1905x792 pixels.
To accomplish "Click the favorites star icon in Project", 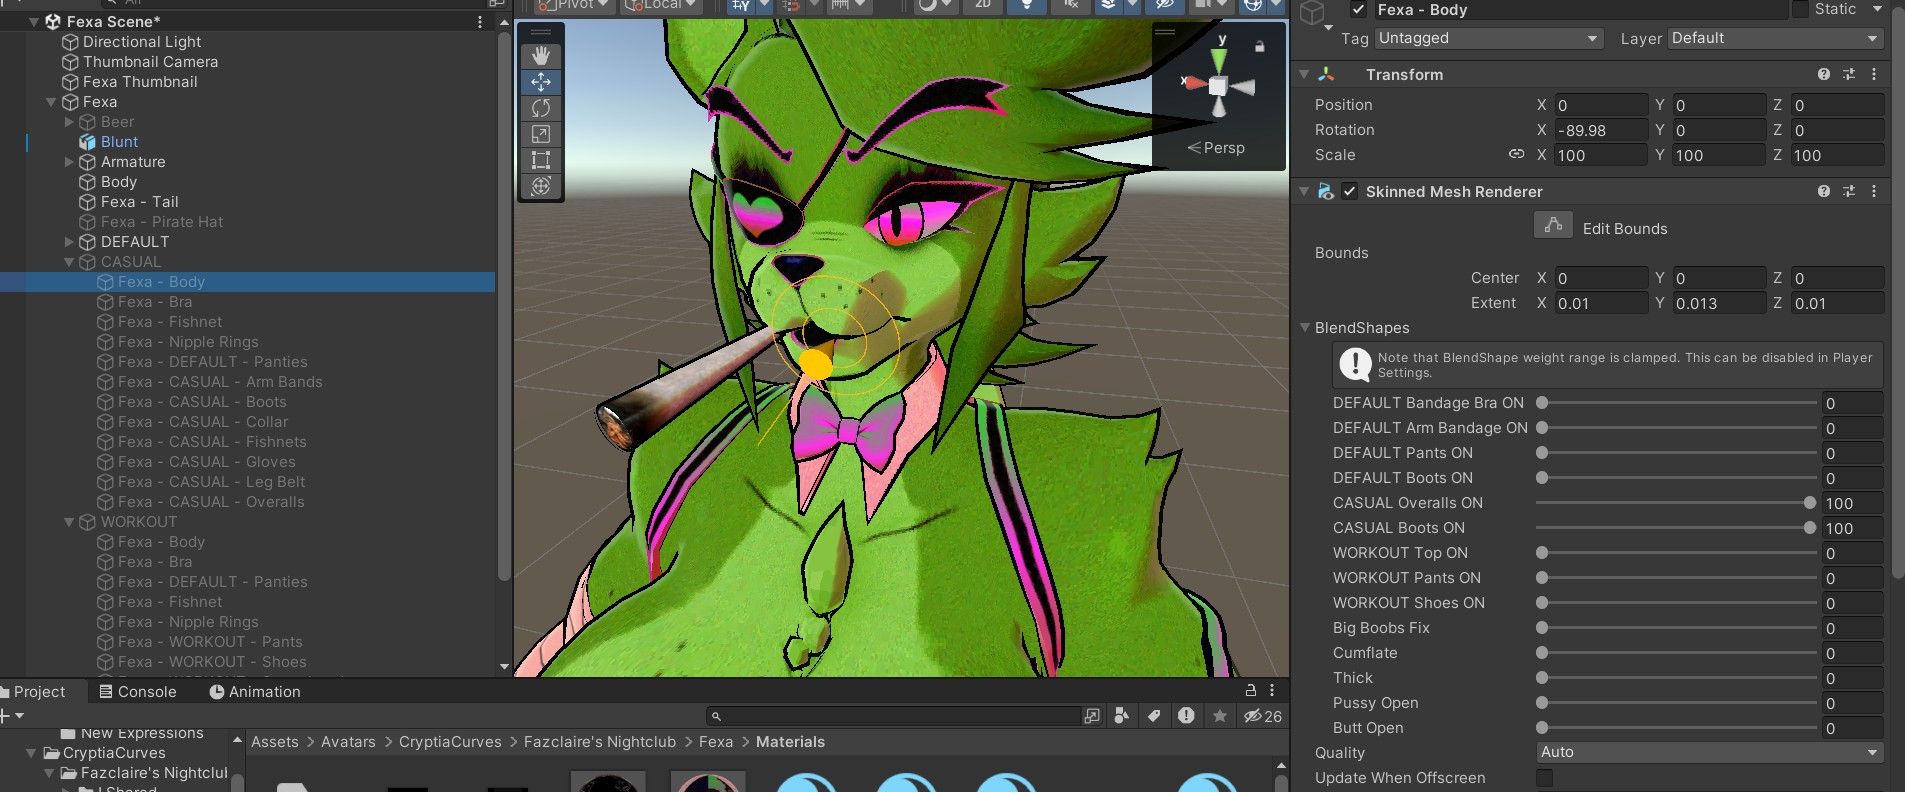I will (x=1220, y=716).
